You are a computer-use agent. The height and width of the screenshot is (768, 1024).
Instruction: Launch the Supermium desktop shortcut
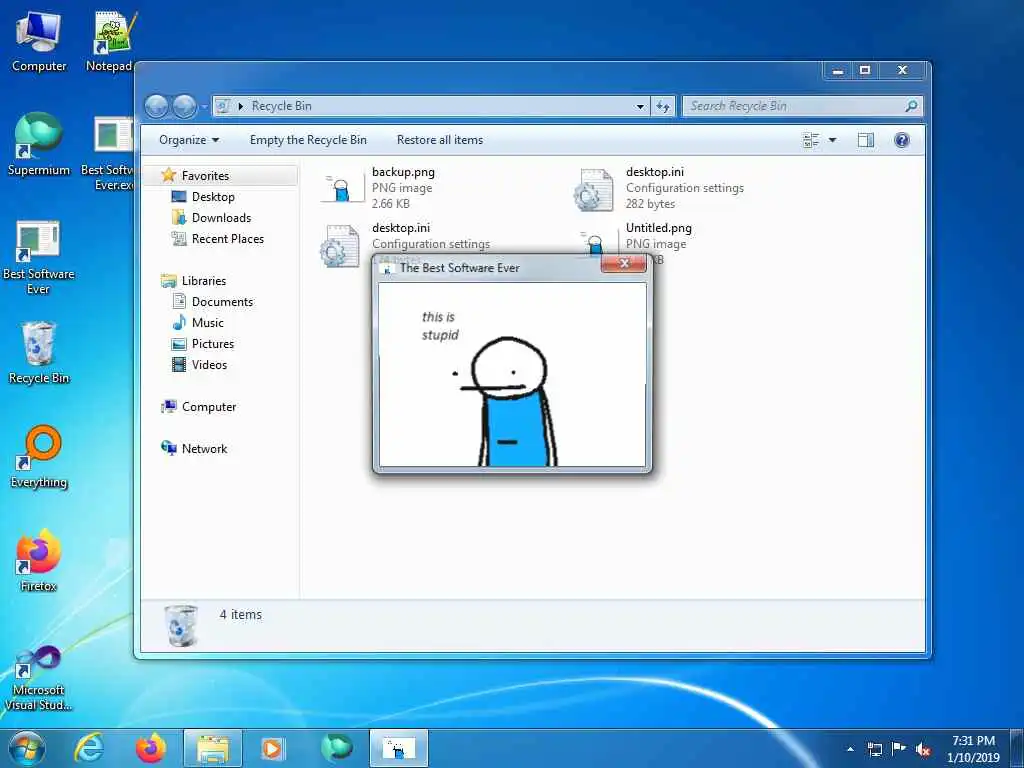(x=39, y=144)
